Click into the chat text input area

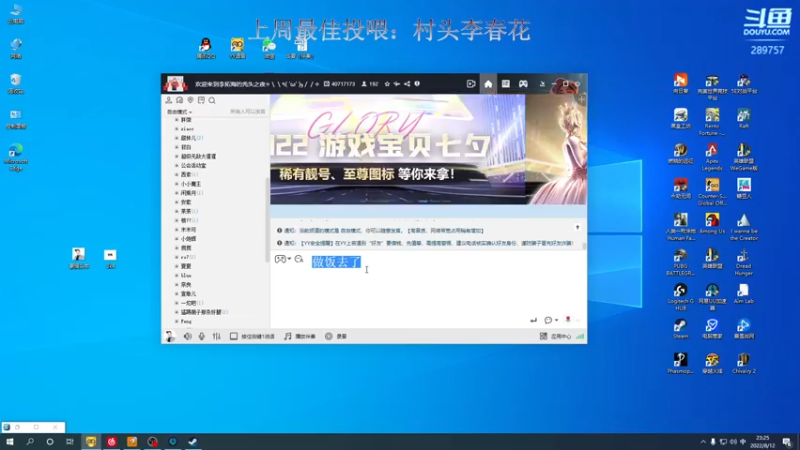429,291
